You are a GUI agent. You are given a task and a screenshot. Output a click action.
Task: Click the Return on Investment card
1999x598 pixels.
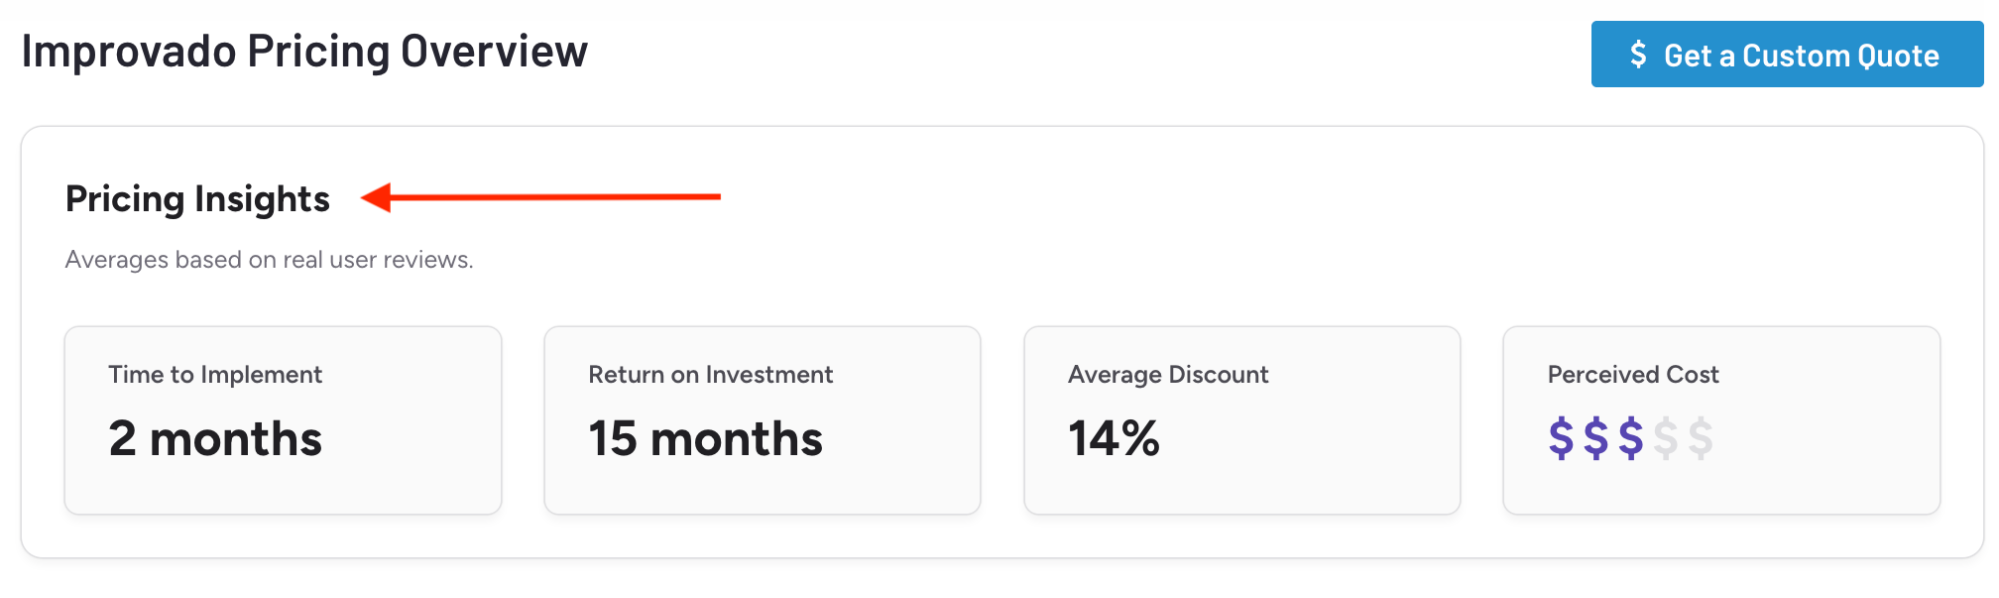762,420
